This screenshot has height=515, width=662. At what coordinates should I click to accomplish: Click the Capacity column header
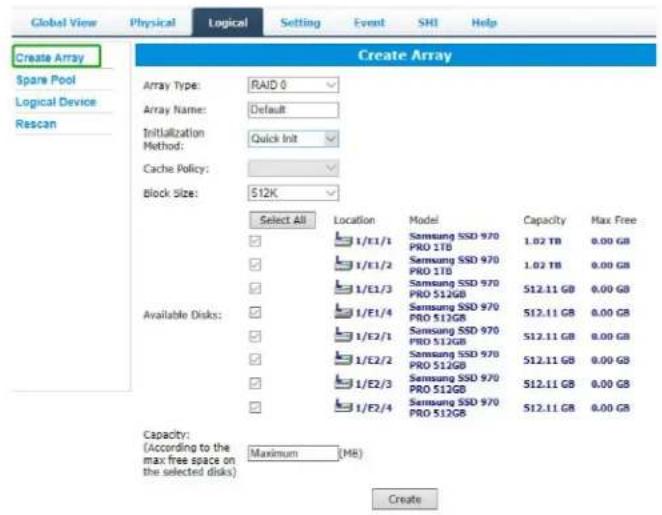pos(544,220)
